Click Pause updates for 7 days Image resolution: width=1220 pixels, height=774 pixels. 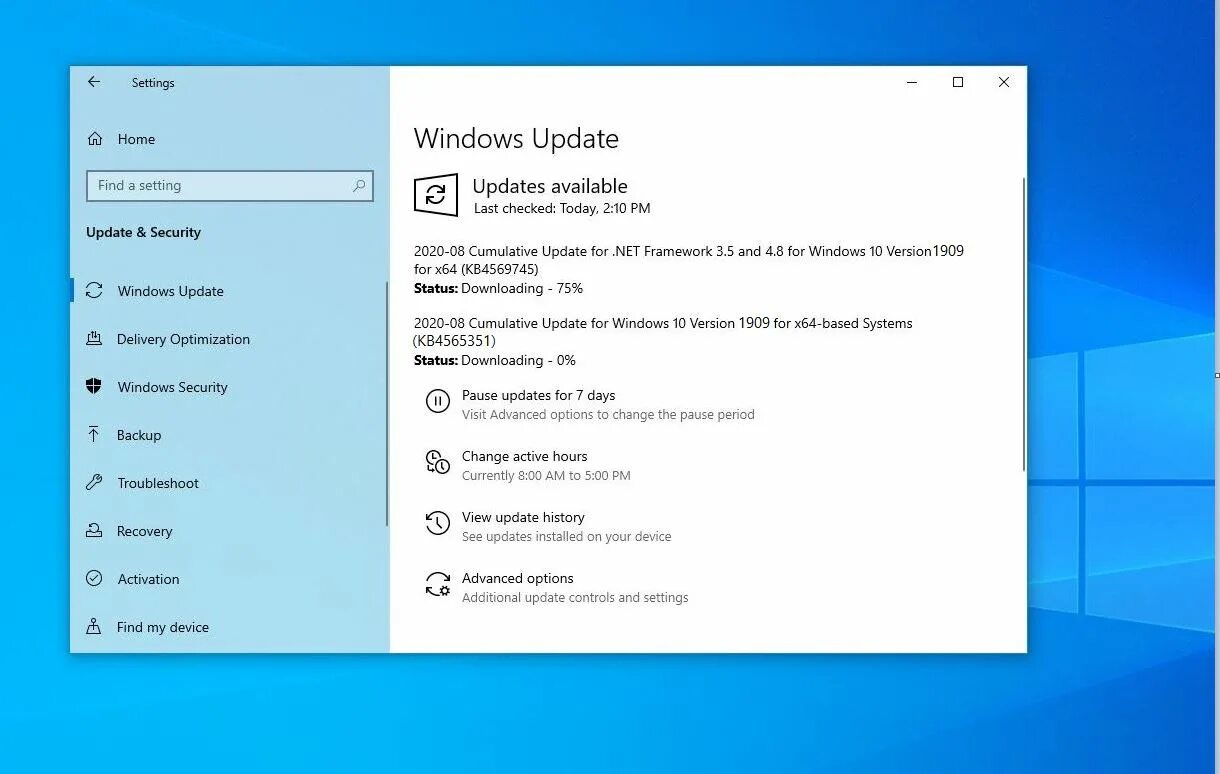click(538, 395)
